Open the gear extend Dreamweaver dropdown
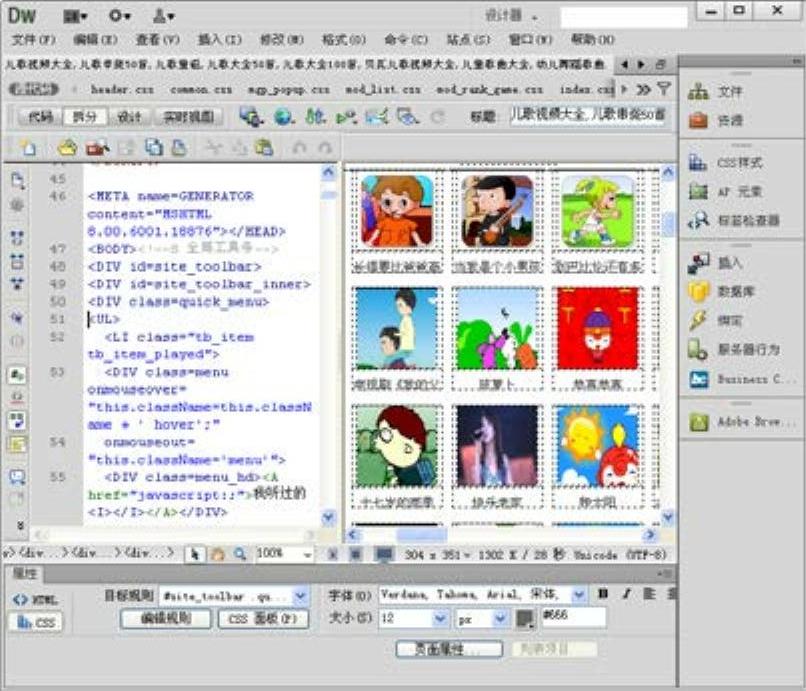The width and height of the screenshot is (806, 691). tap(119, 16)
